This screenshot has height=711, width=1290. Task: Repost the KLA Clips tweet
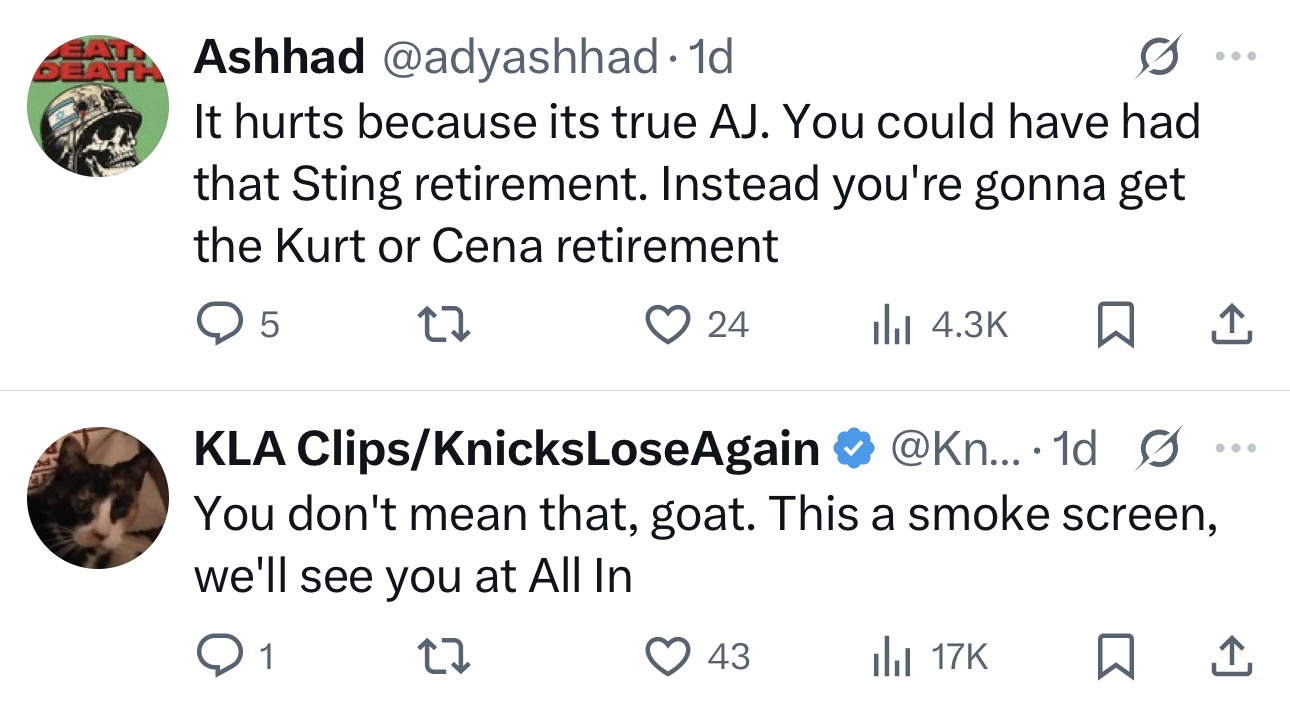[443, 656]
